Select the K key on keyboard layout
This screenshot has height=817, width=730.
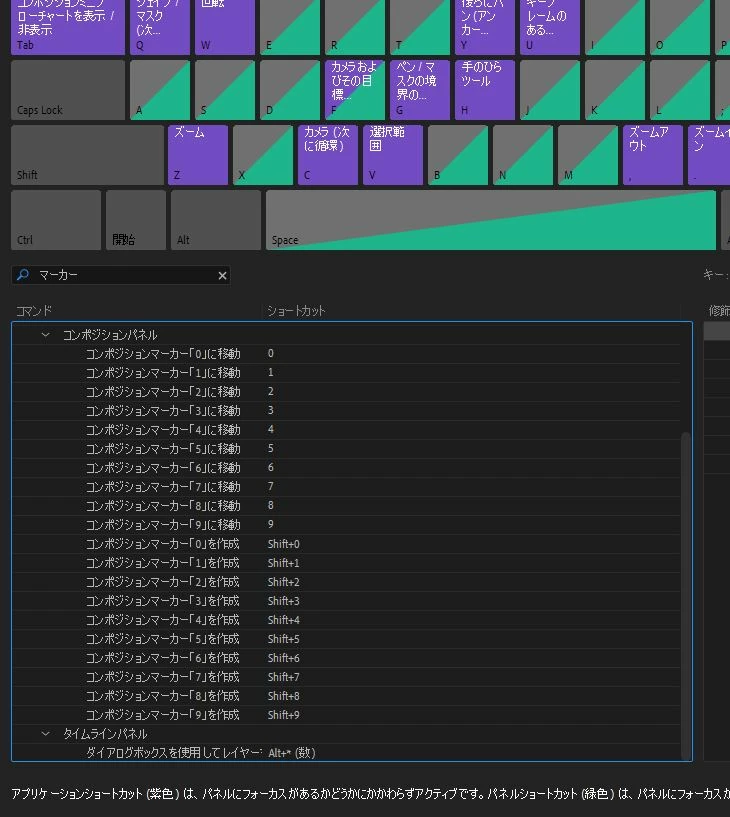[615, 90]
